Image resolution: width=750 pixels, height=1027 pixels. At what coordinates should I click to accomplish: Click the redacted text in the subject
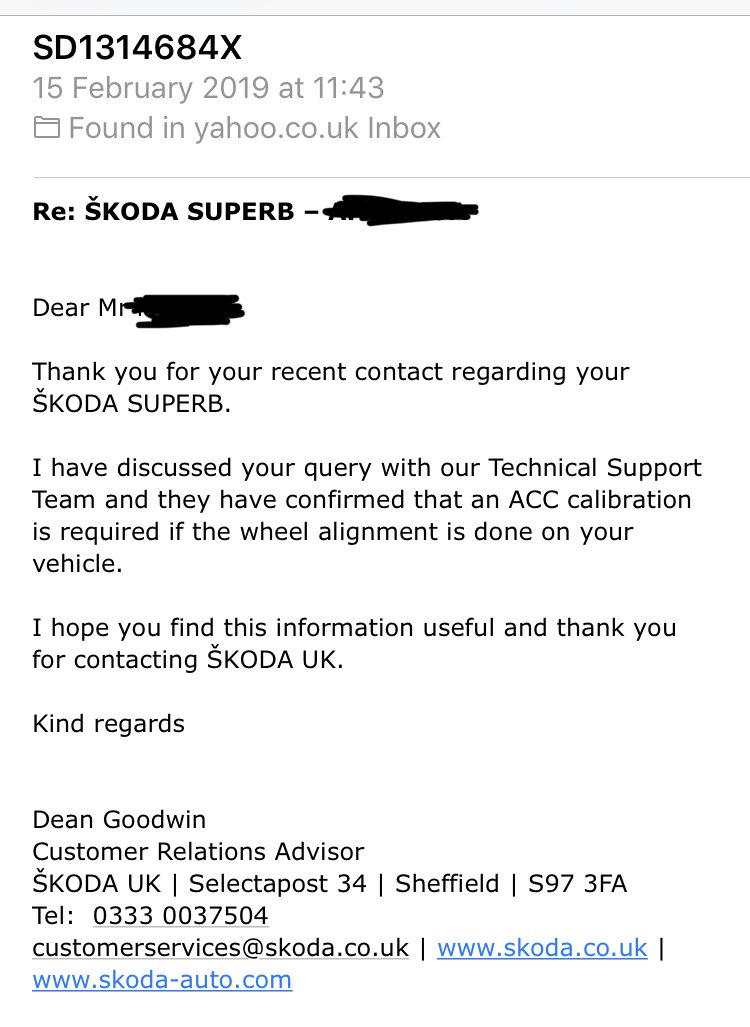click(400, 211)
